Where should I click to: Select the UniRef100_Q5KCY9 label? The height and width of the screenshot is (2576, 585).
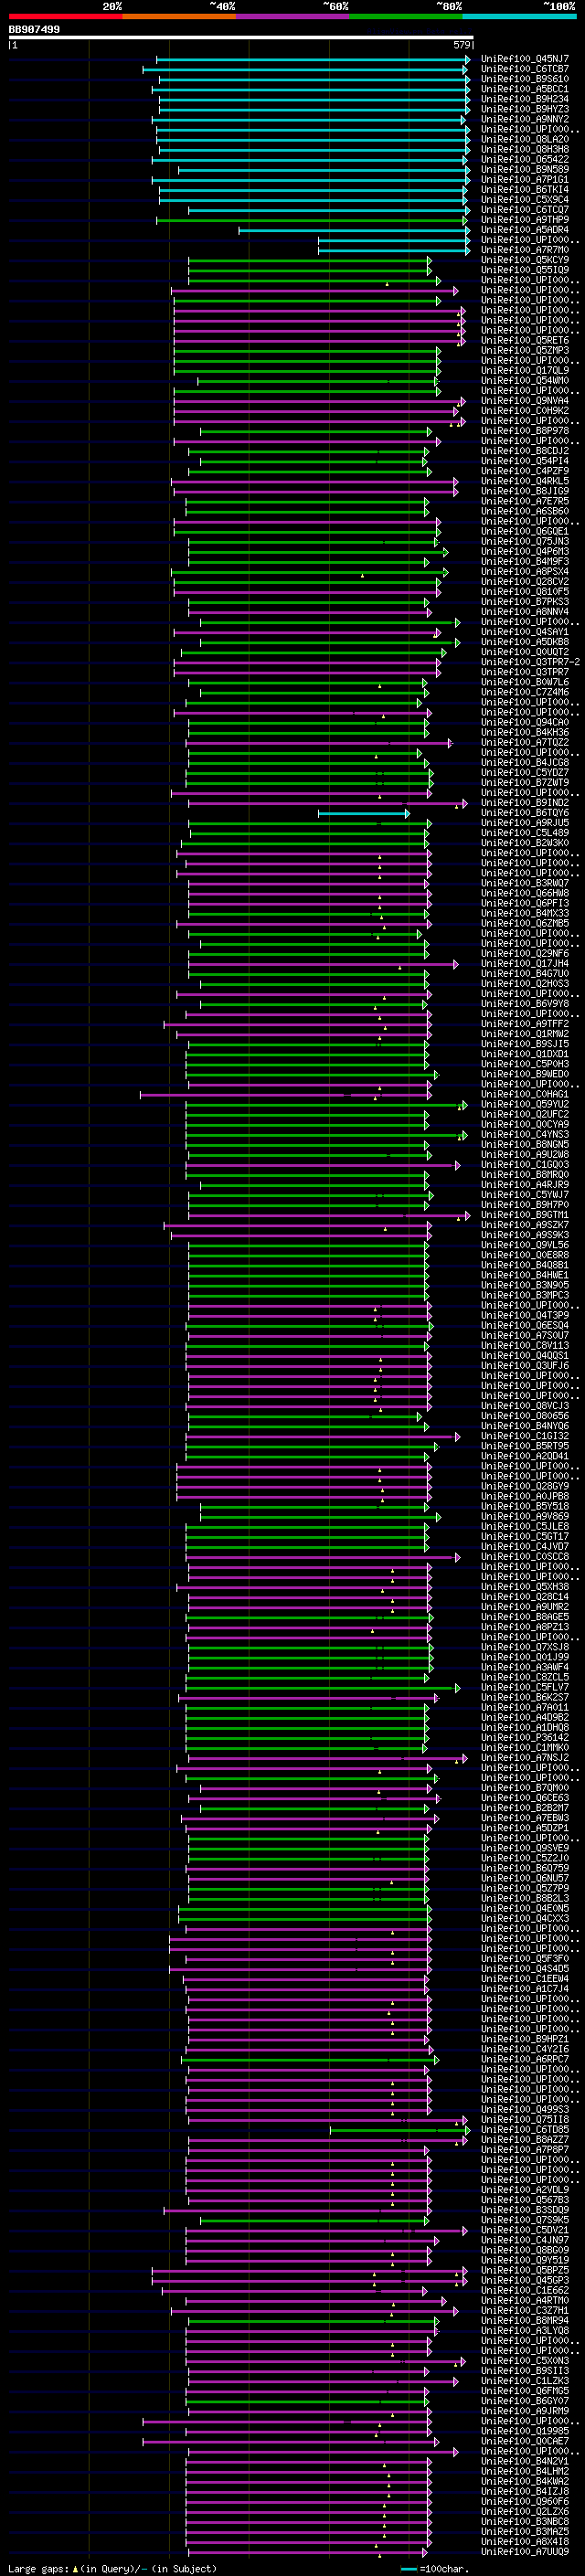point(525,260)
